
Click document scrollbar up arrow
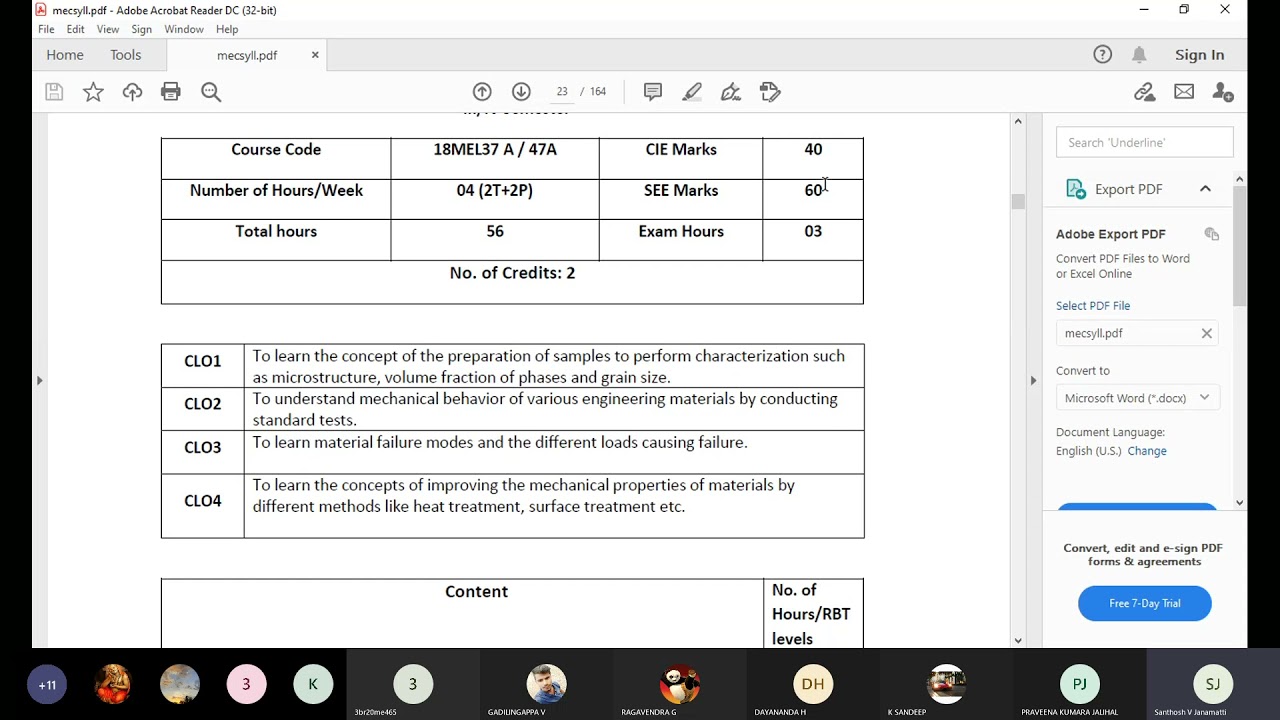pos(1018,121)
